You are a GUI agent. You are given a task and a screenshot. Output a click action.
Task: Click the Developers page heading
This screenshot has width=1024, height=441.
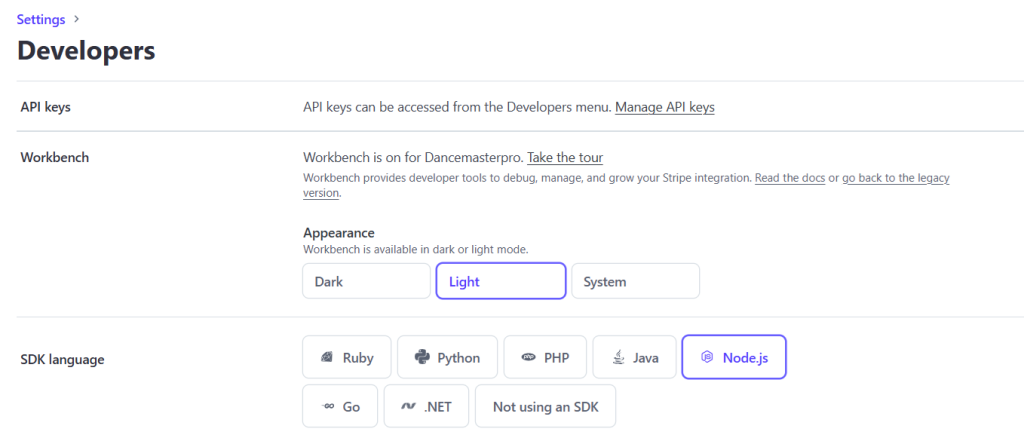coord(86,50)
